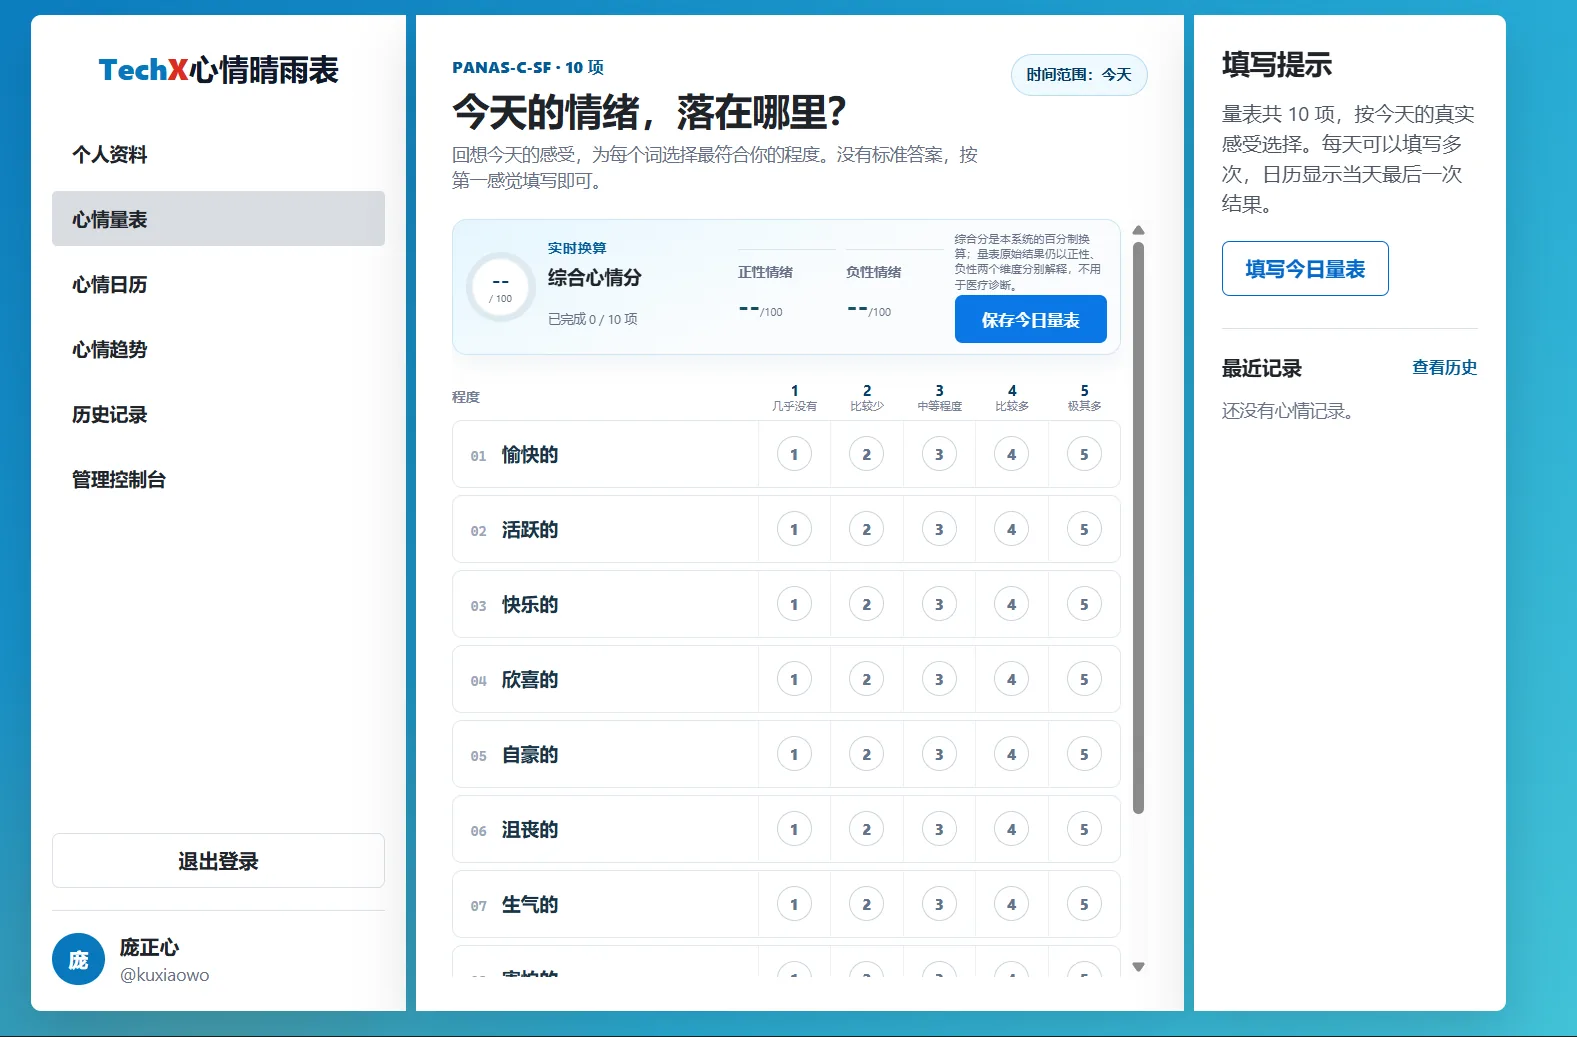
Task: Open 管理控制台 sidebar entry
Action: coord(218,479)
